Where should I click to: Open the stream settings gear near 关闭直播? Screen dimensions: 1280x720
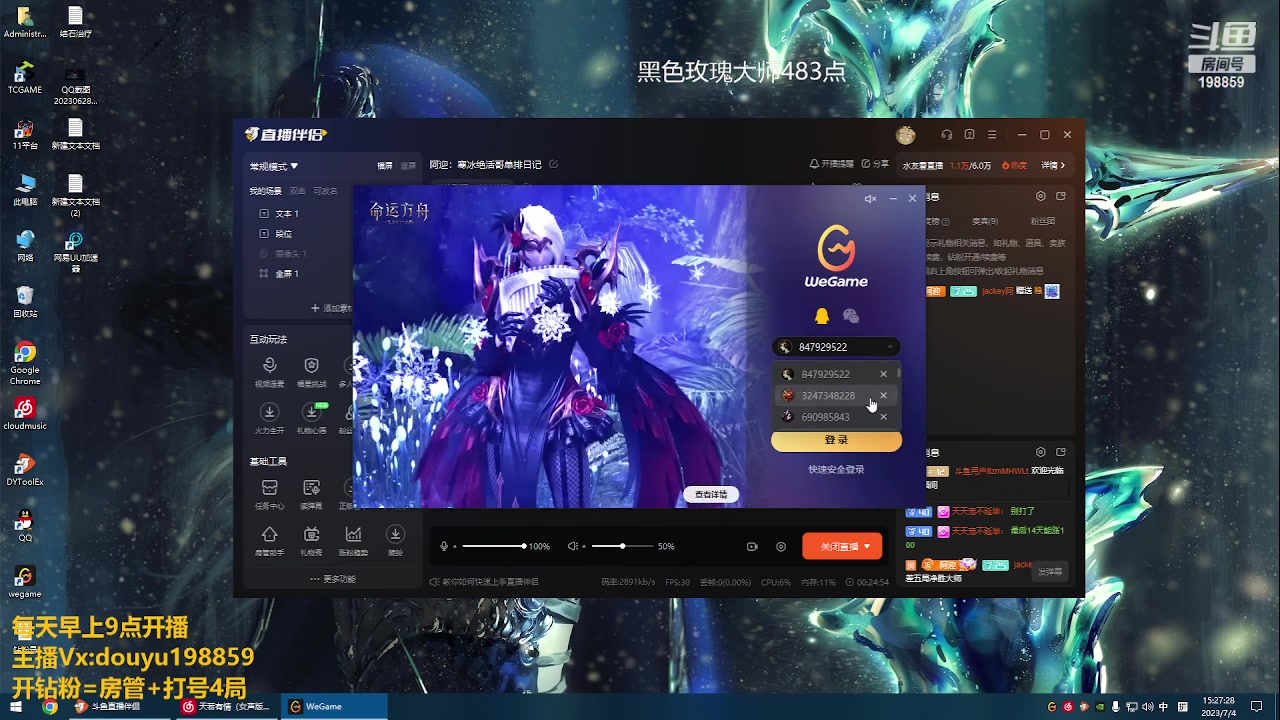click(x=781, y=546)
